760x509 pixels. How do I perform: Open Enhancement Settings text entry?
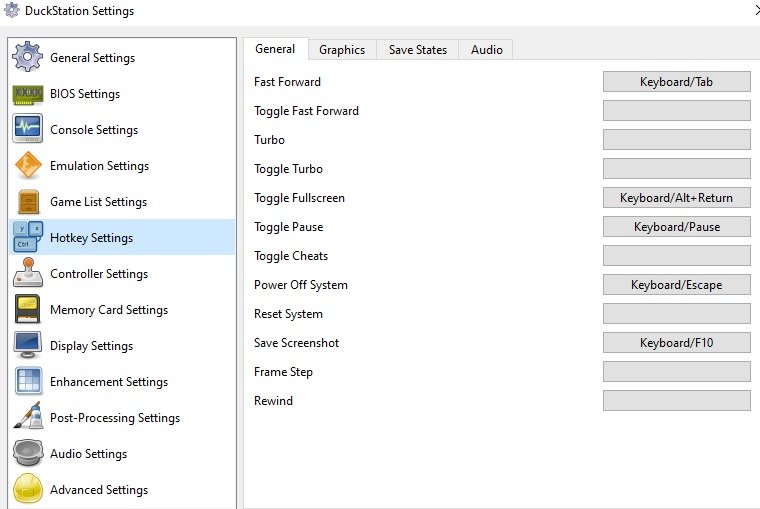click(109, 382)
